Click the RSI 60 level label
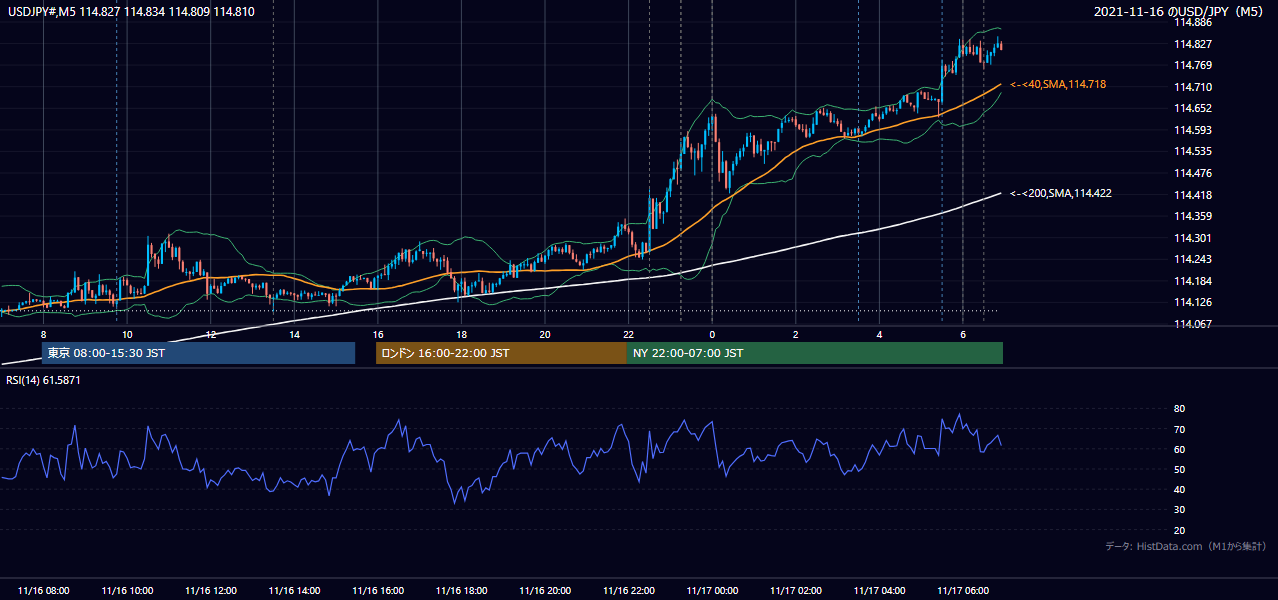The width and height of the screenshot is (1278, 600). coord(1179,449)
